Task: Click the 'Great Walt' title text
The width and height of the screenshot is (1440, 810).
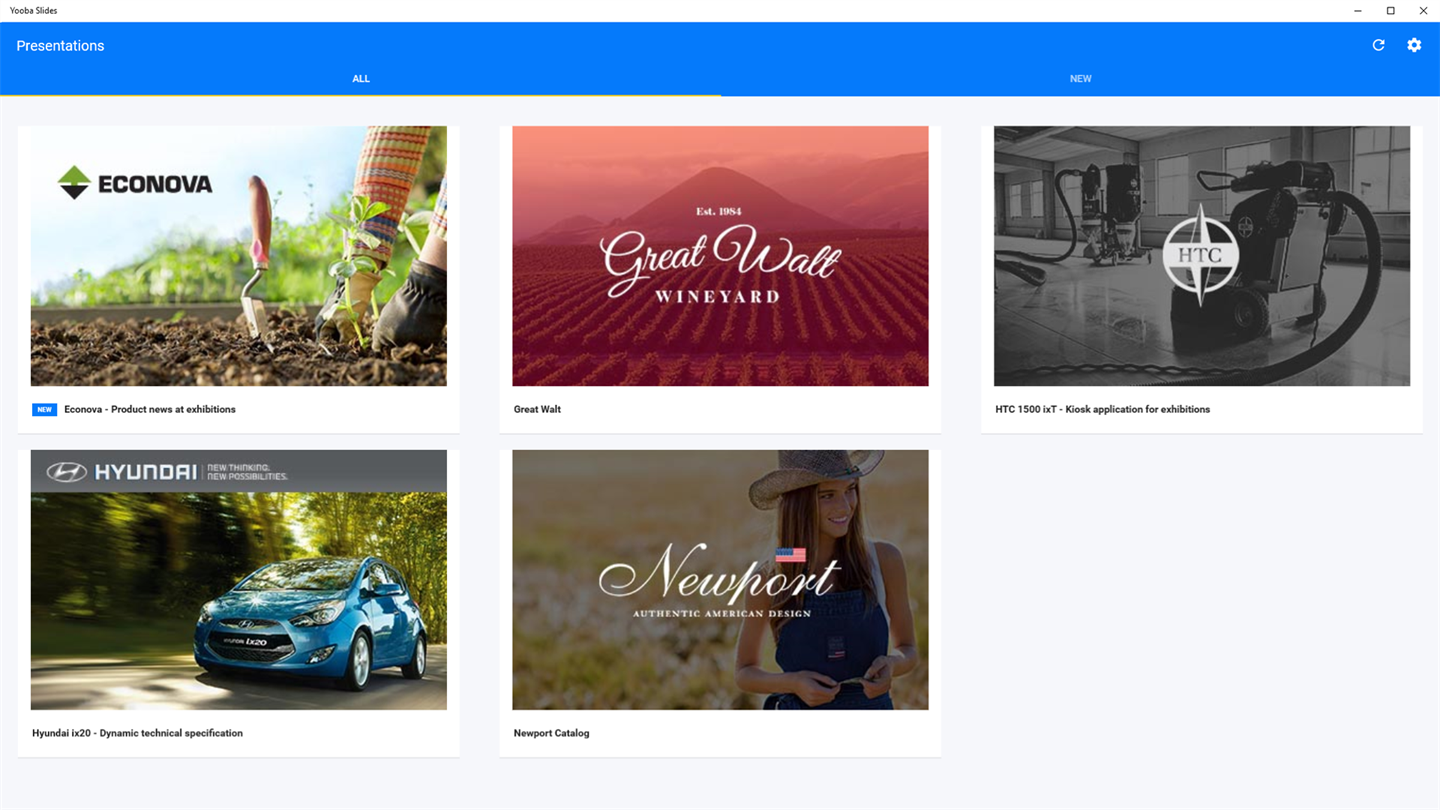Action: point(537,409)
